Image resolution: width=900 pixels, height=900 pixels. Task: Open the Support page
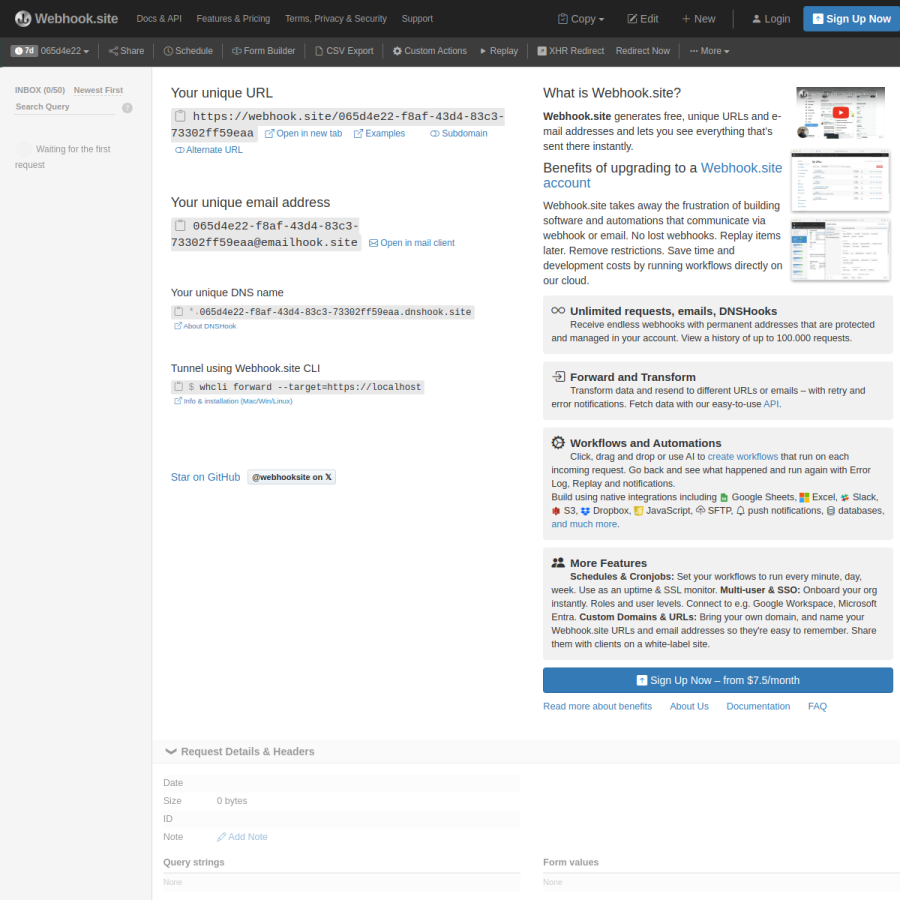[x=417, y=19]
